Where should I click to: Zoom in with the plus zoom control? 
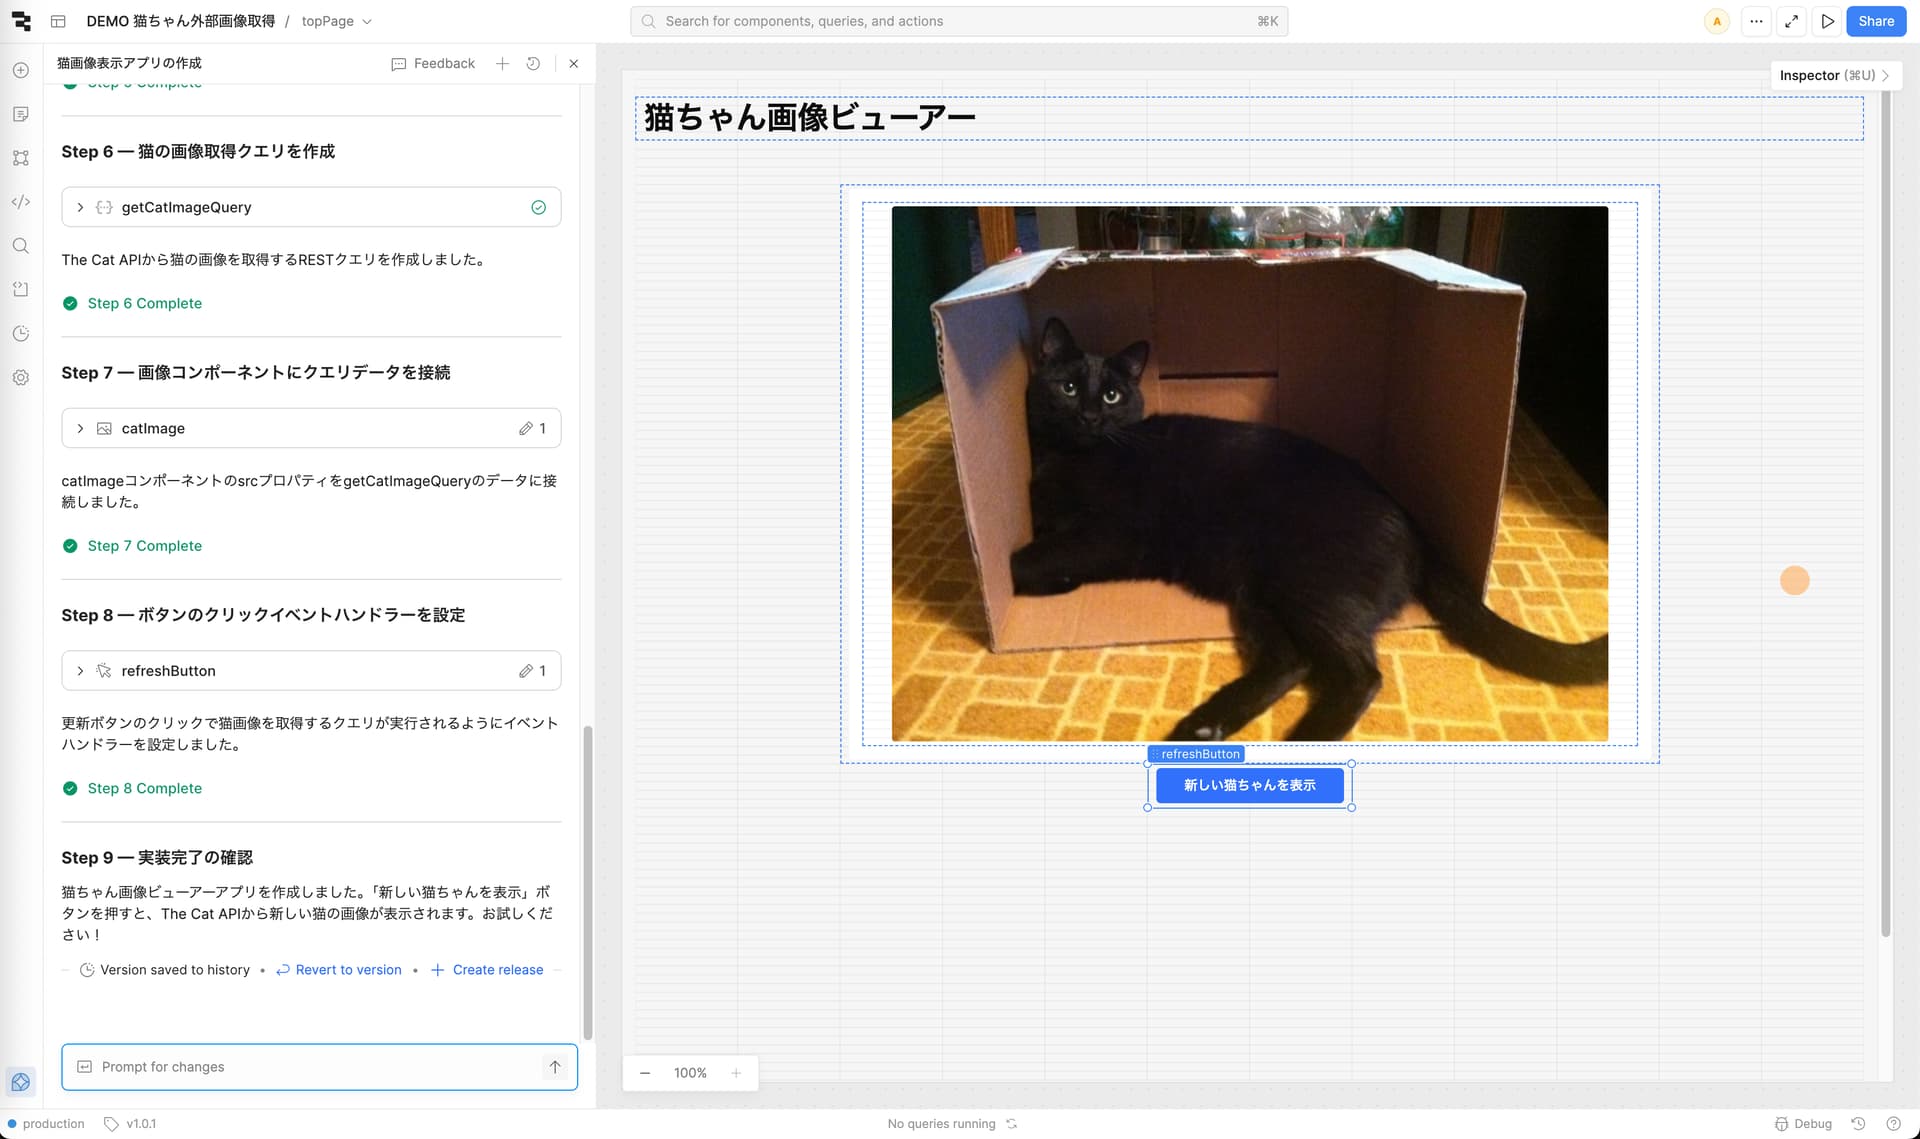(x=736, y=1073)
